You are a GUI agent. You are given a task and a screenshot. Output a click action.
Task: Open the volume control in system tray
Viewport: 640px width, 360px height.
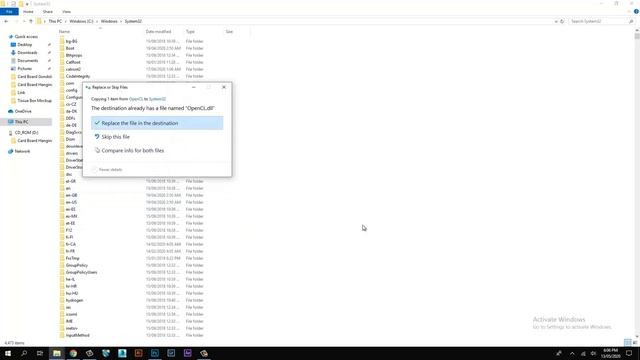coord(593,353)
